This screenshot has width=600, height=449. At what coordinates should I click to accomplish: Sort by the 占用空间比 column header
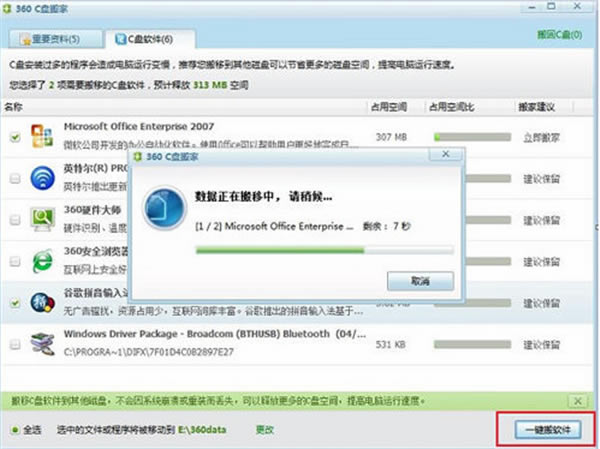tap(452, 107)
